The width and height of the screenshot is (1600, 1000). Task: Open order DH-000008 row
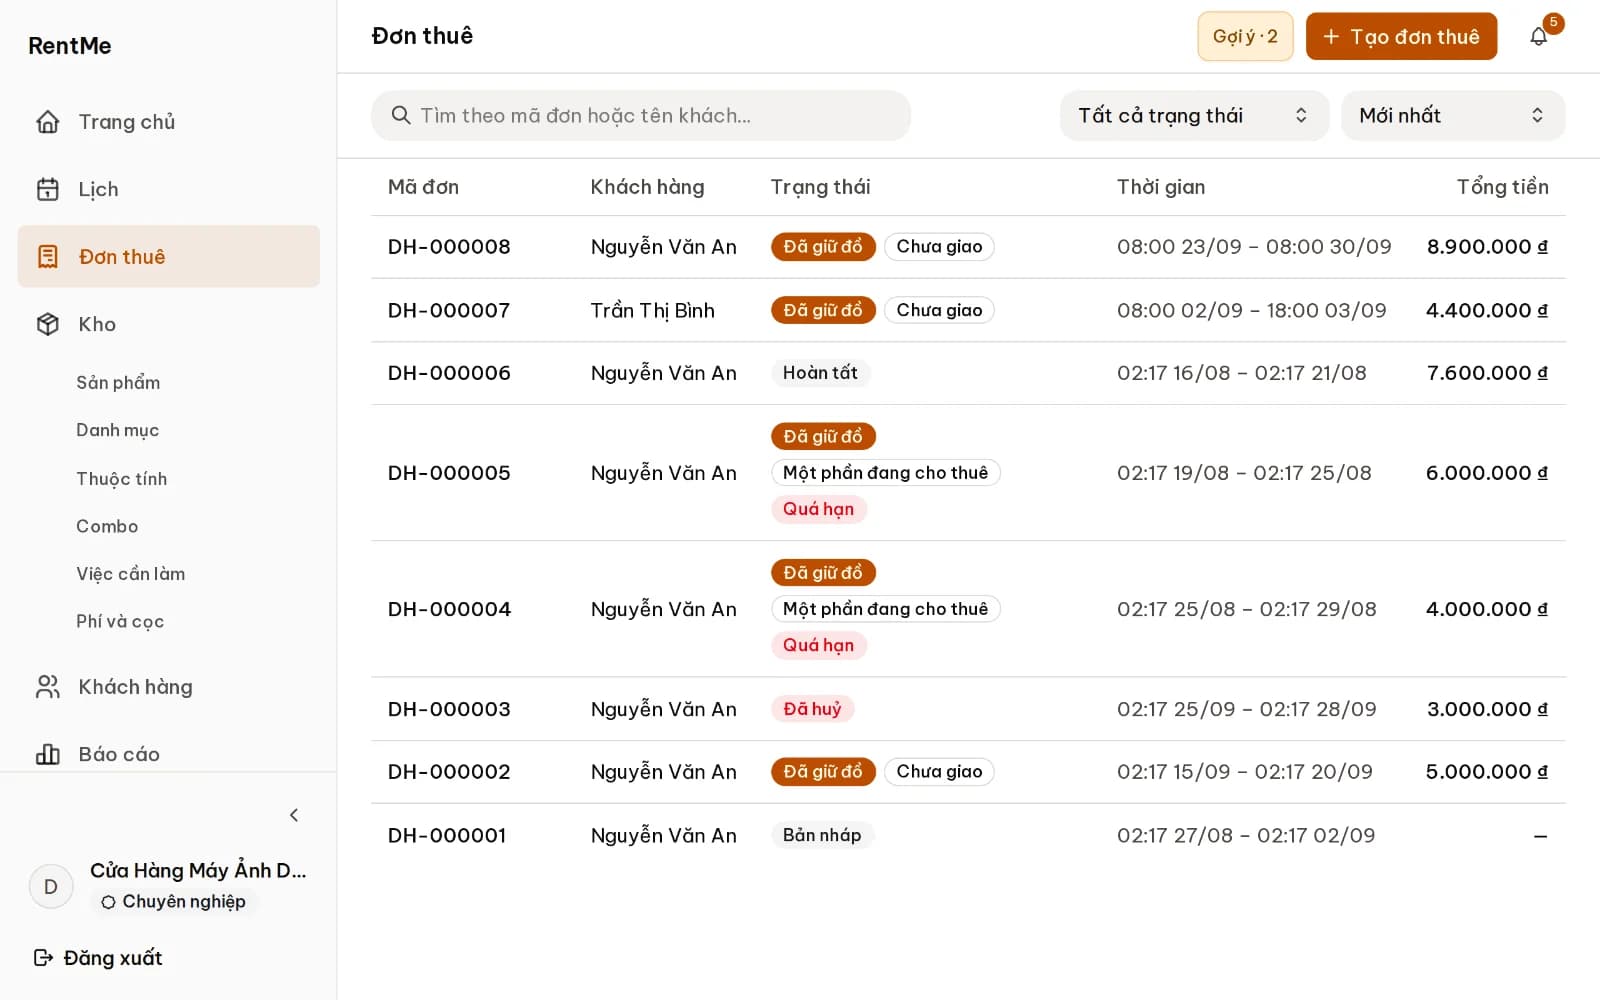point(968,247)
